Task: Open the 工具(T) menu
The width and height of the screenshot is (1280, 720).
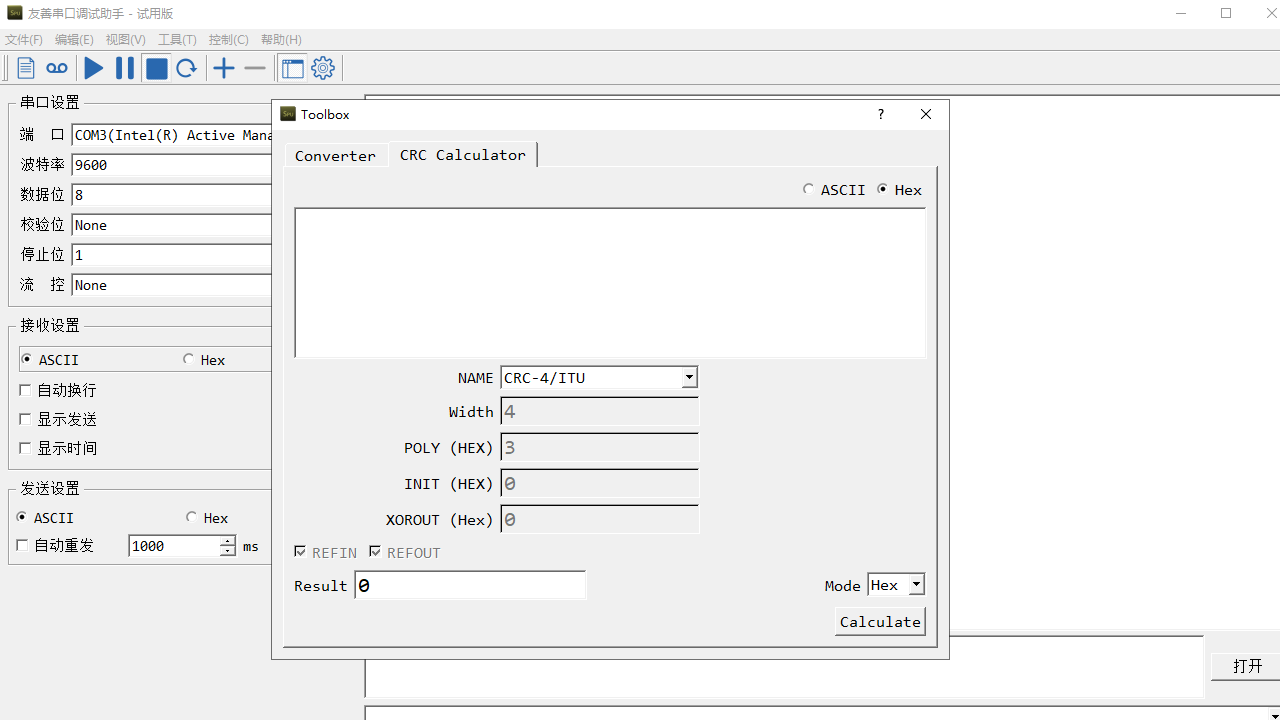Action: [176, 39]
